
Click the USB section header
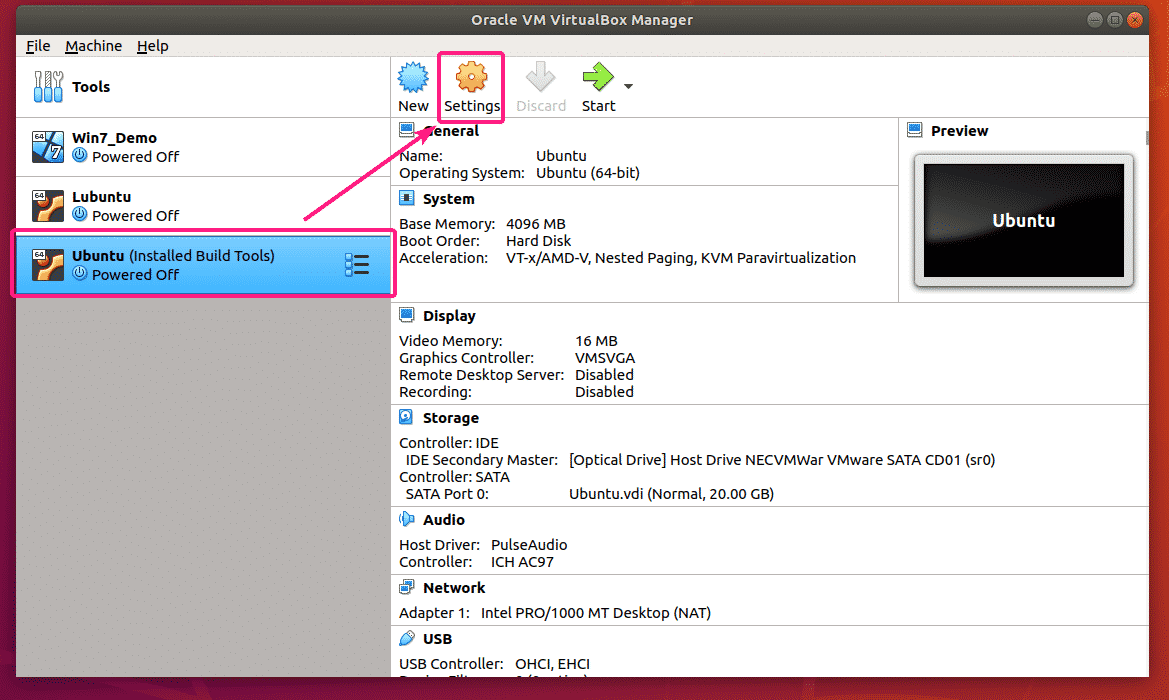437,640
